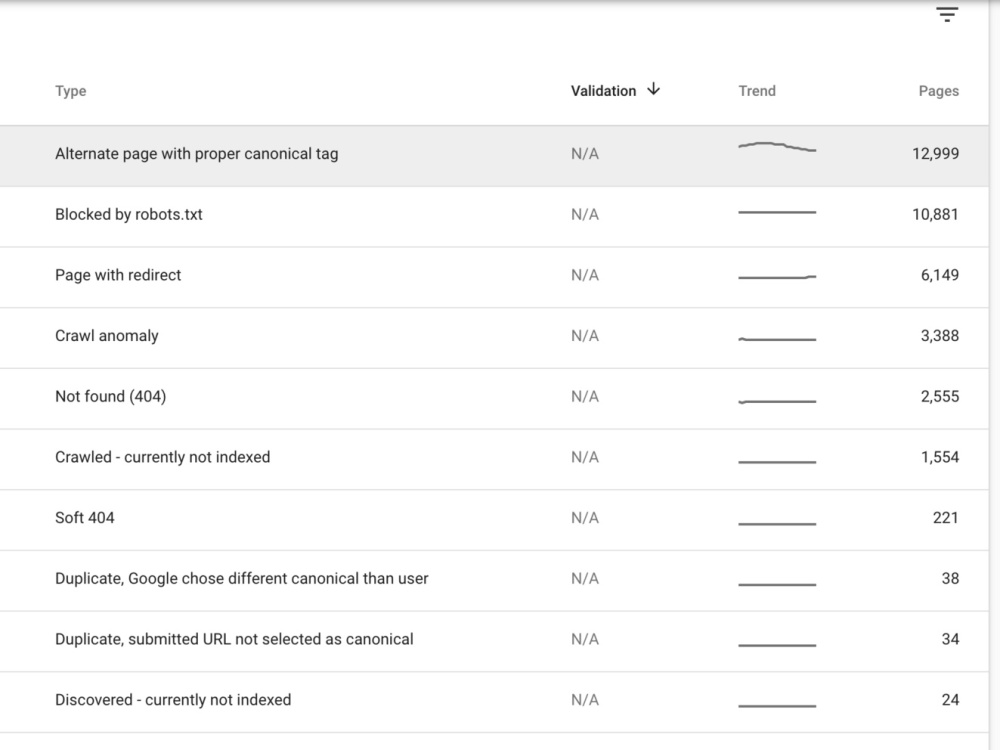Image resolution: width=1000 pixels, height=750 pixels.
Task: Open the filter rows icon
Action: pos(947,14)
